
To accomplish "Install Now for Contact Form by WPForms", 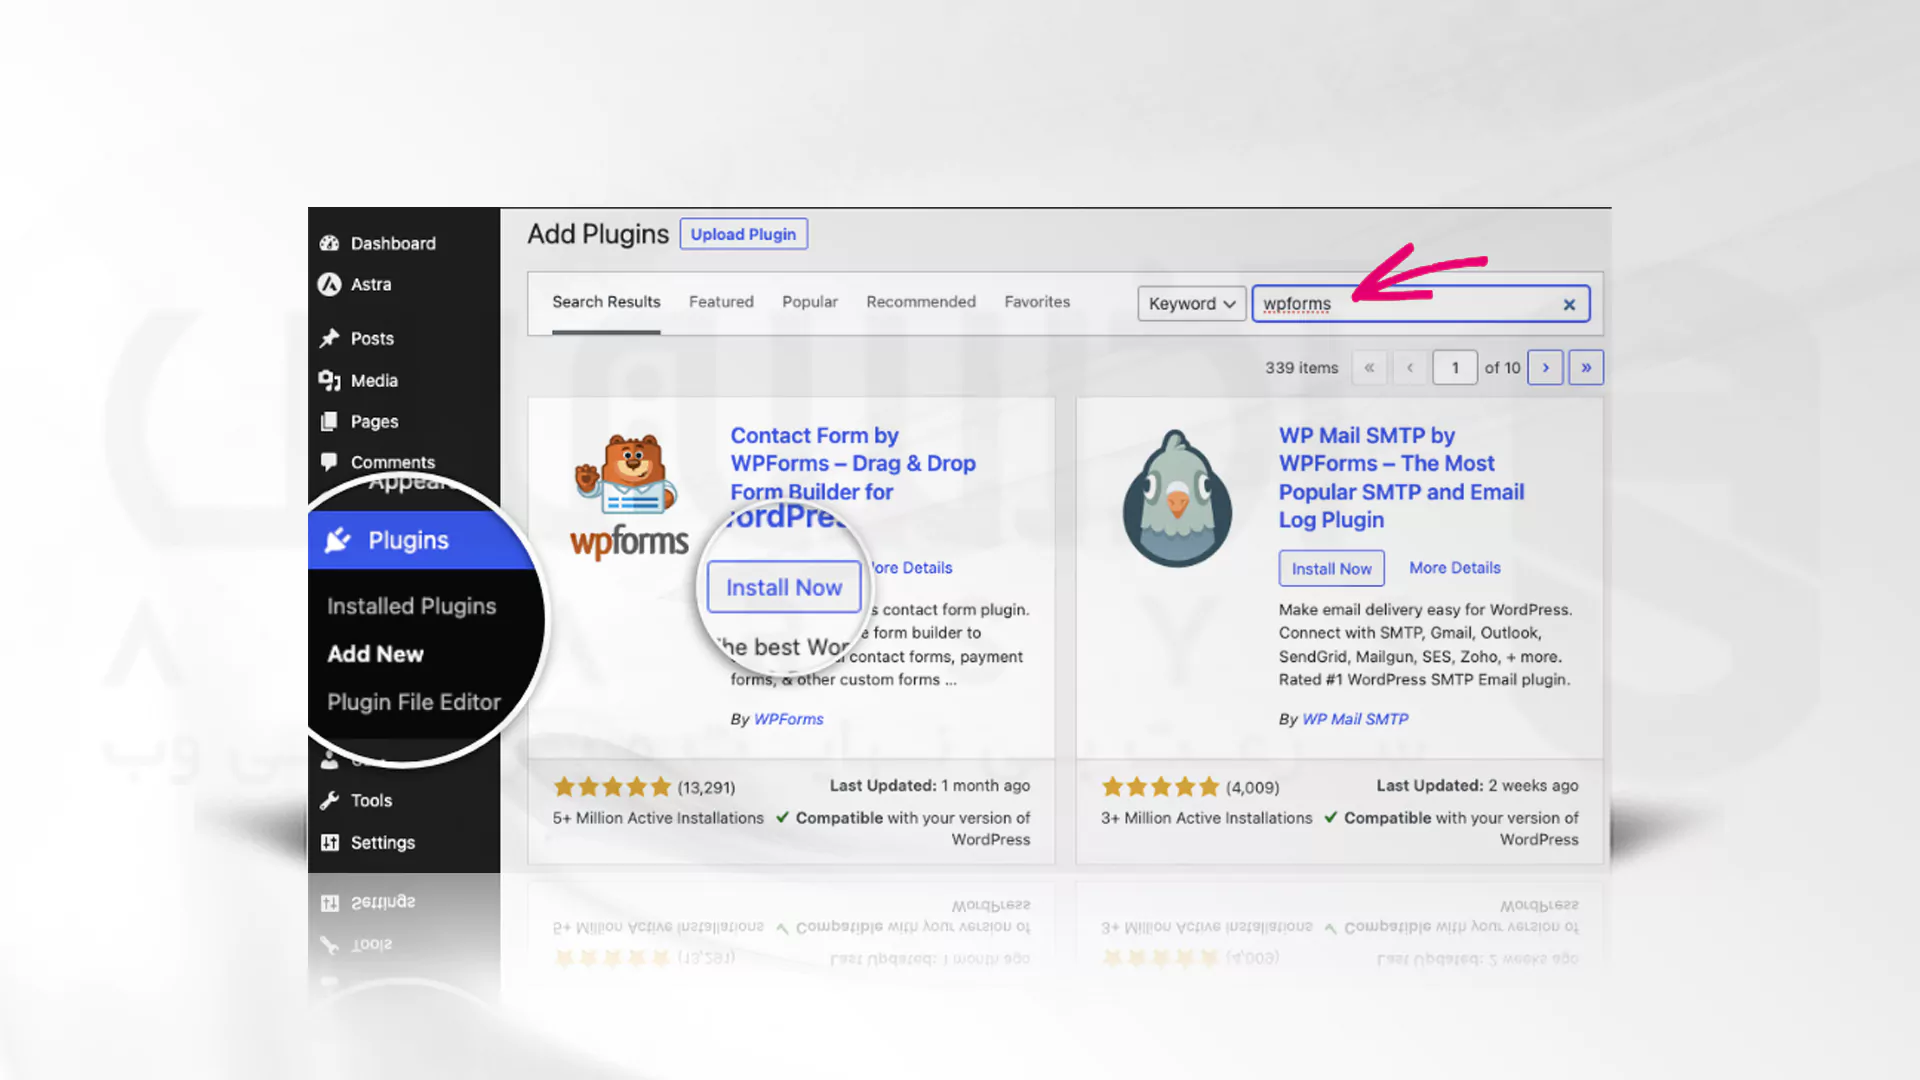I will click(x=784, y=587).
